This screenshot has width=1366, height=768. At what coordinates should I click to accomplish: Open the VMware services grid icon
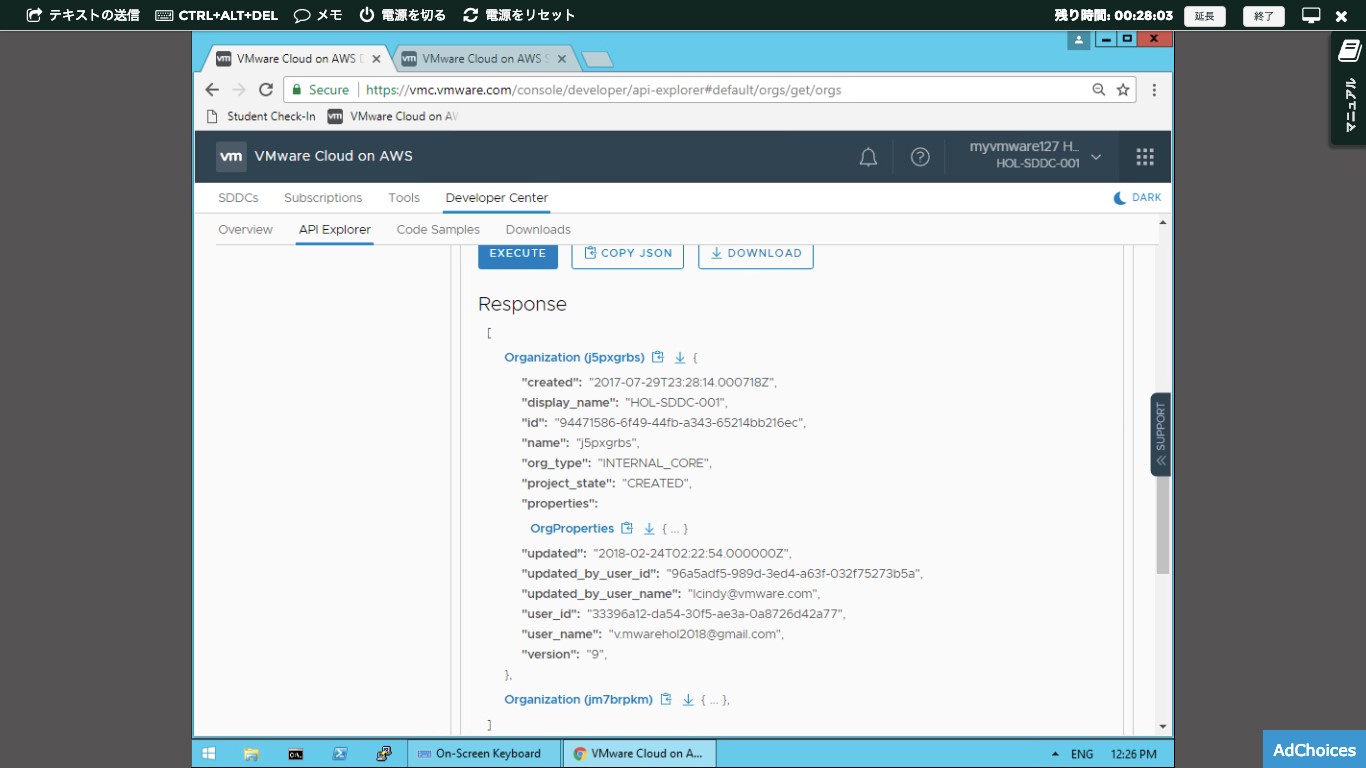point(1145,157)
